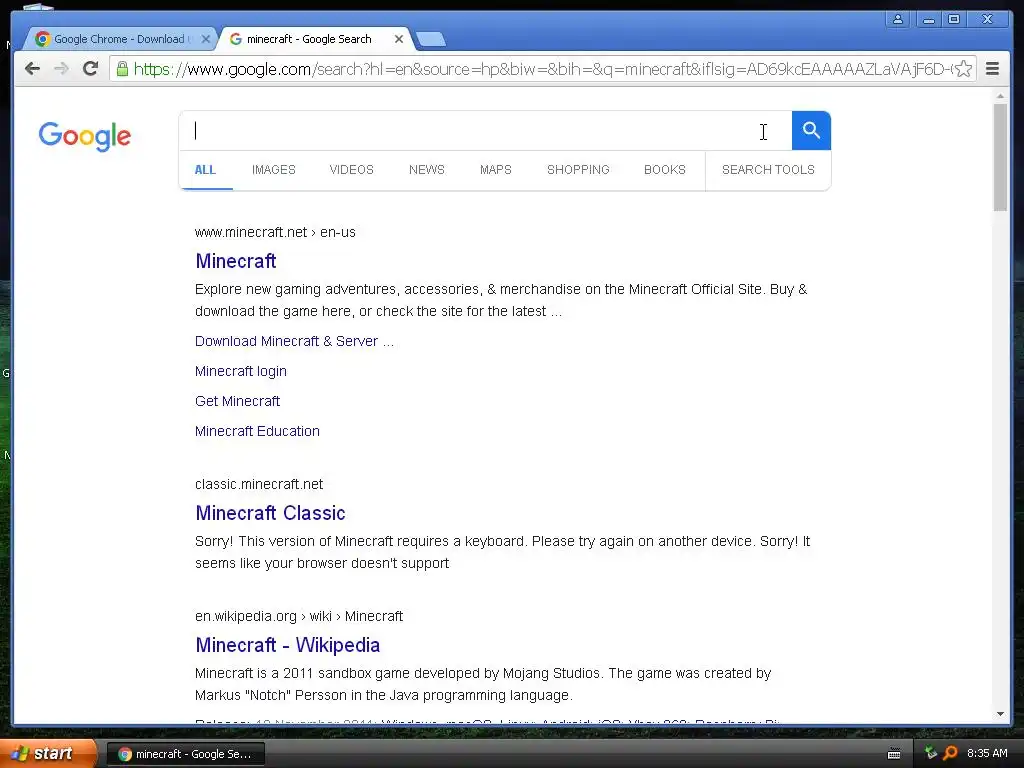Open a new tab with the tab button
Viewport: 1024px width, 768px height.
point(431,40)
